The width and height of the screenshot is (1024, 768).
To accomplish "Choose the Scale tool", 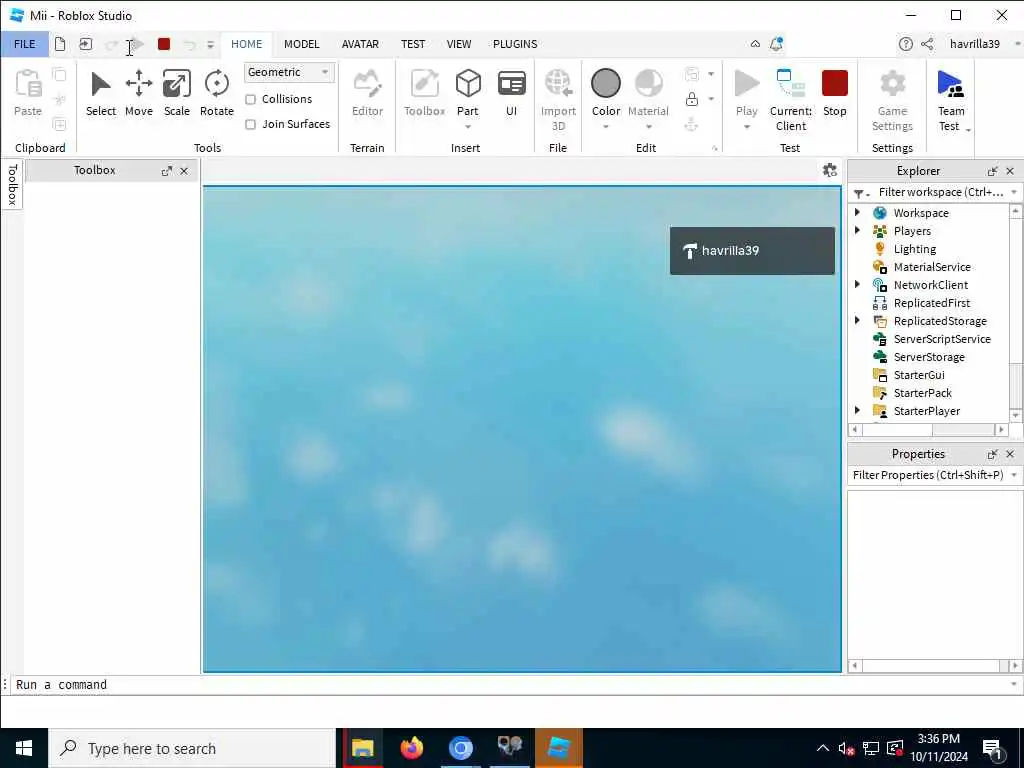I will click(176, 93).
